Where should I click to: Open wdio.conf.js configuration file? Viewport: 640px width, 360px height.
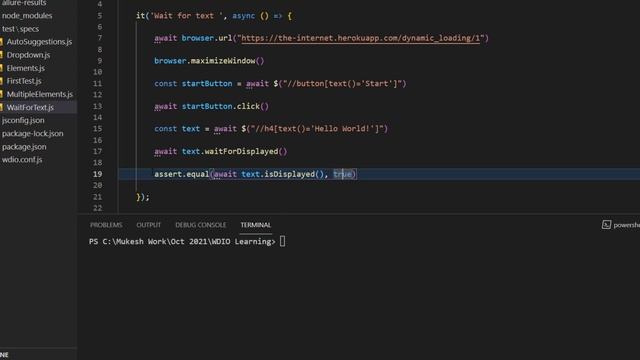tap(22, 160)
